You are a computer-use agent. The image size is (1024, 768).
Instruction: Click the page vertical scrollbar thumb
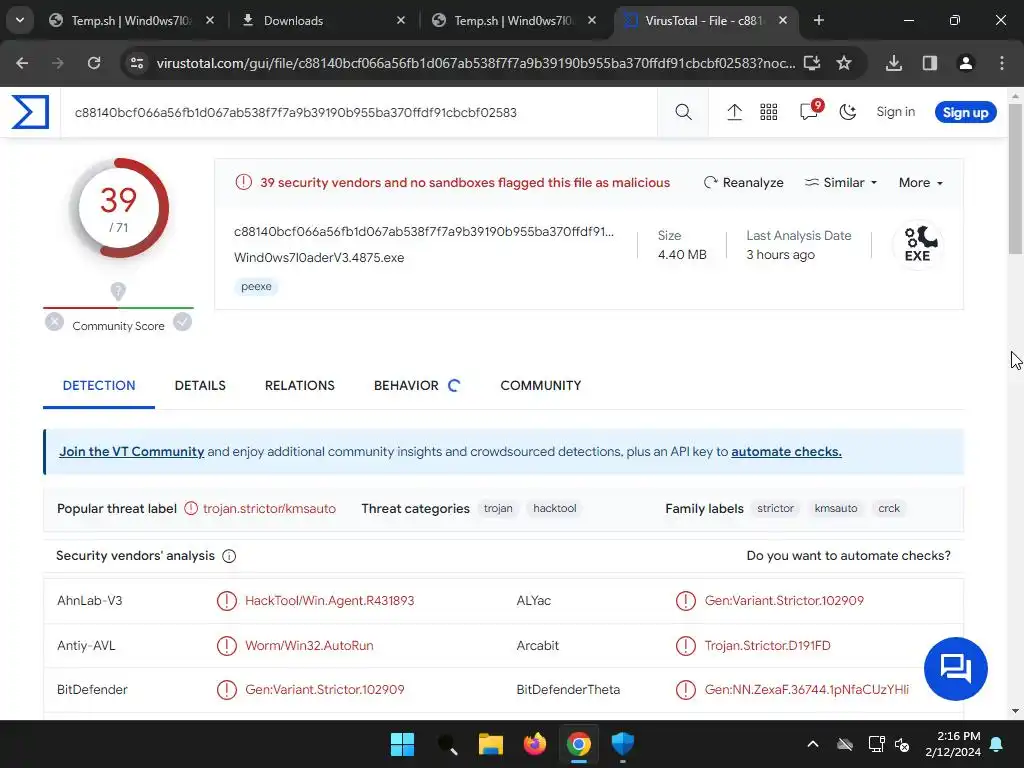click(x=1016, y=178)
